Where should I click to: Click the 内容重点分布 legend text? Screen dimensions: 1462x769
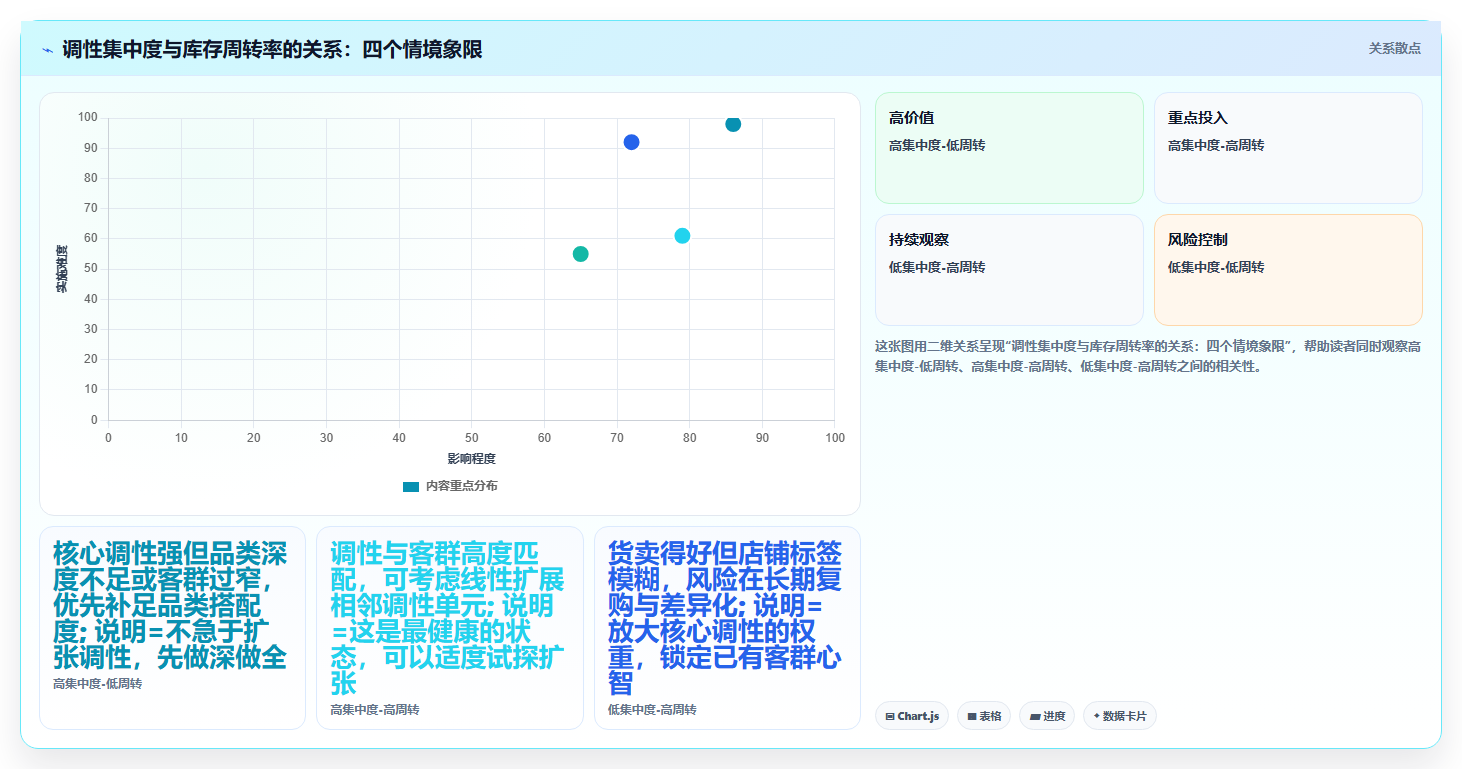coord(461,486)
